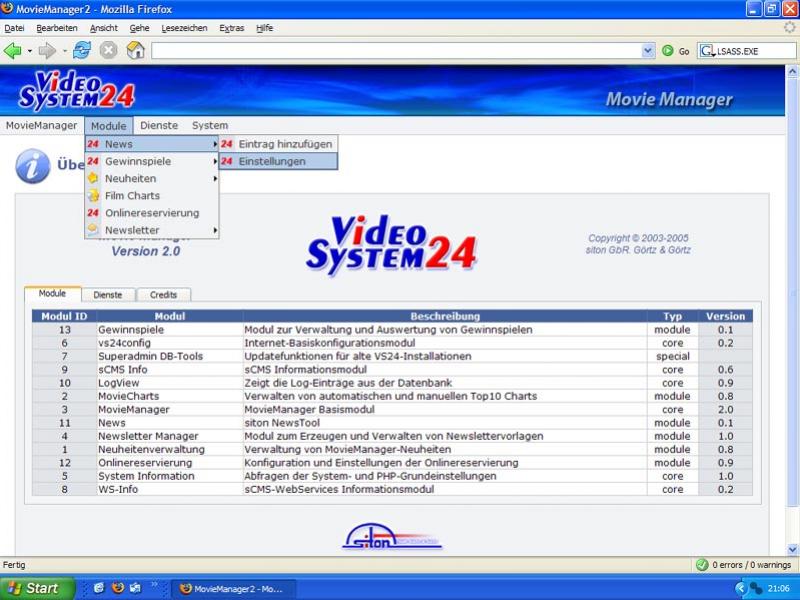The image size is (800, 600).
Task: Click the icon beside Film Charts
Action: (x=93, y=195)
